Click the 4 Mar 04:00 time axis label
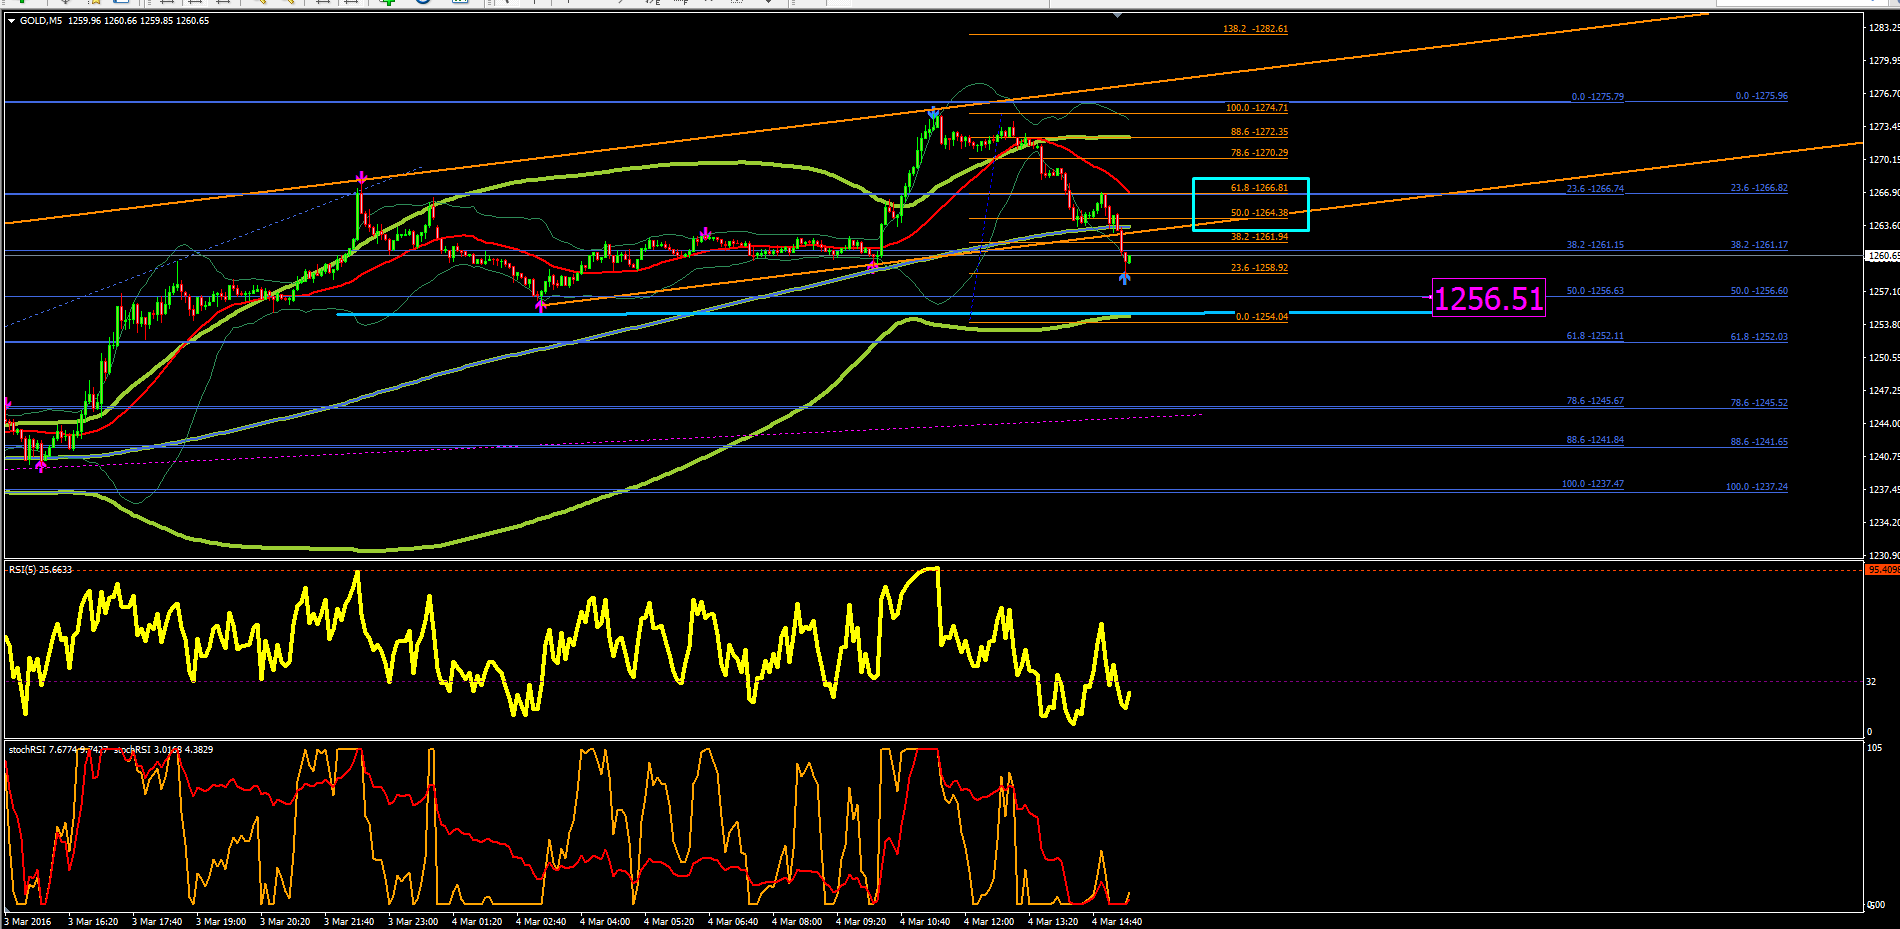 point(605,922)
